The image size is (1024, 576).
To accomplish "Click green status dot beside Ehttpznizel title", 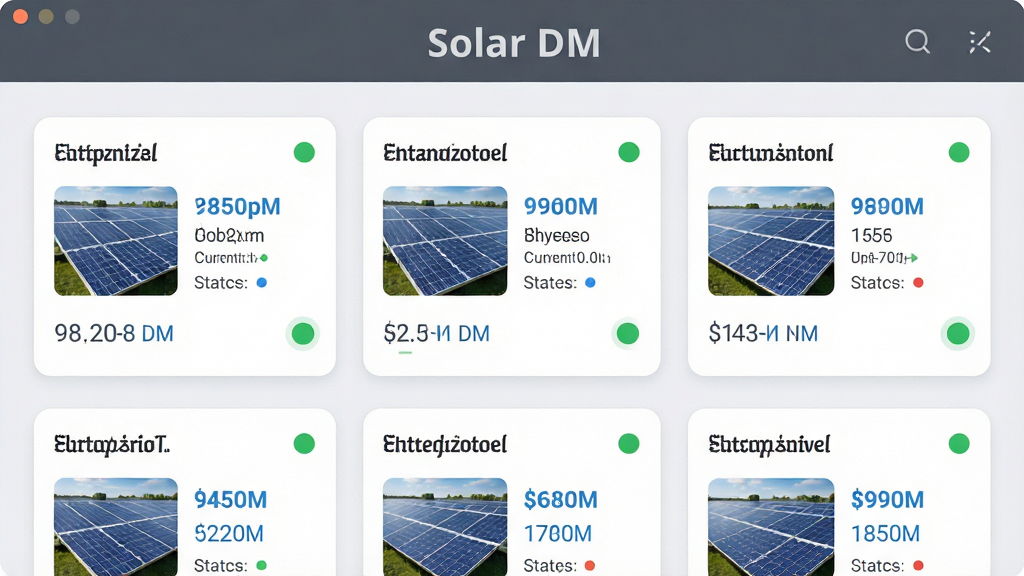I will coord(304,152).
